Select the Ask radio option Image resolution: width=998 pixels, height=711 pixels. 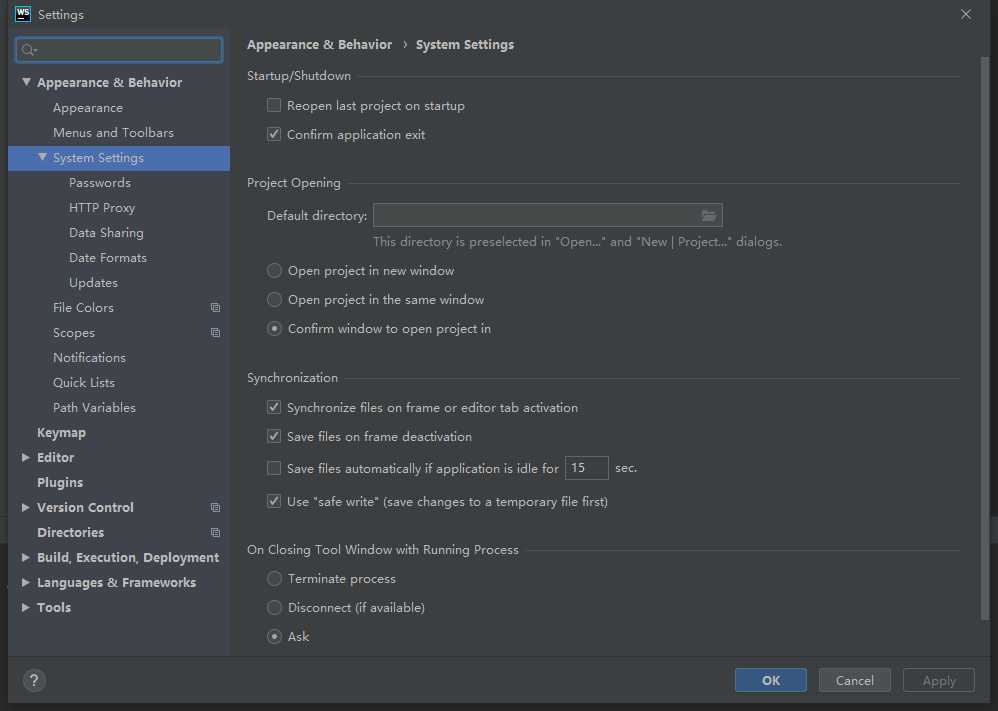[x=274, y=637]
